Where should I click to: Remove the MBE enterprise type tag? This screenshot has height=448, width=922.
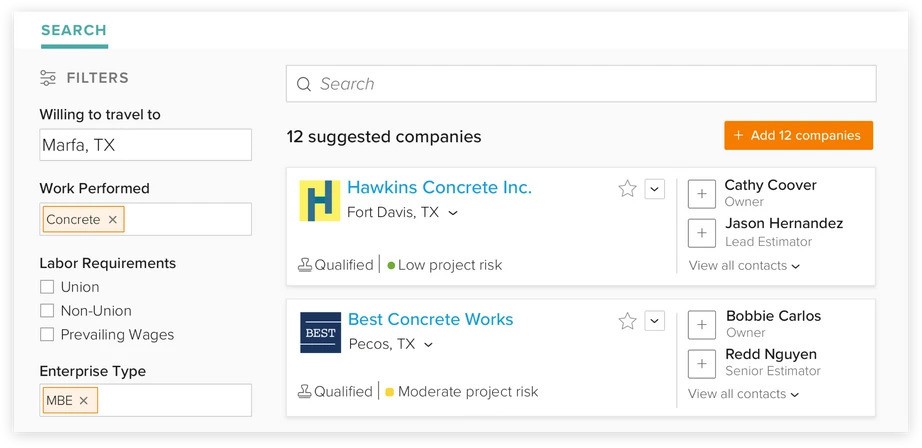pos(84,401)
